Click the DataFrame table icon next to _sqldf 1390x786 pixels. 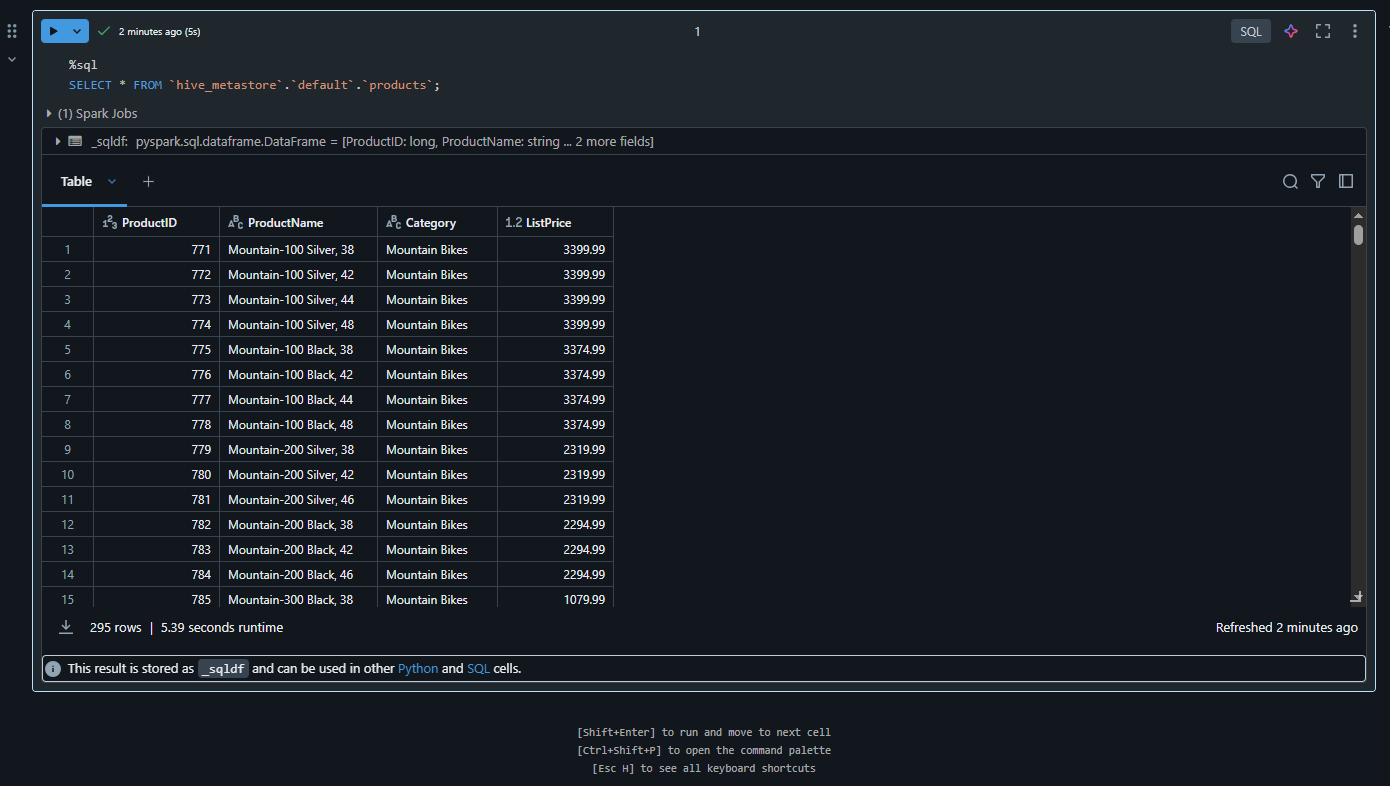(x=75, y=141)
